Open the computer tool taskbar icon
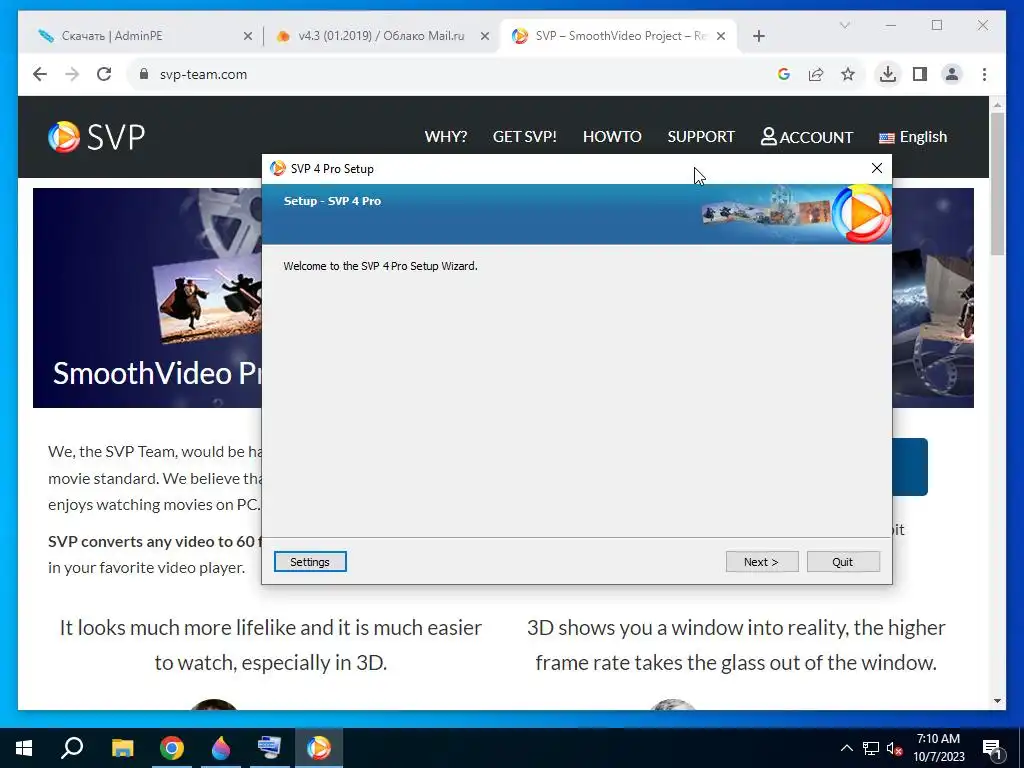Viewport: 1024px width, 768px height. coord(269,748)
